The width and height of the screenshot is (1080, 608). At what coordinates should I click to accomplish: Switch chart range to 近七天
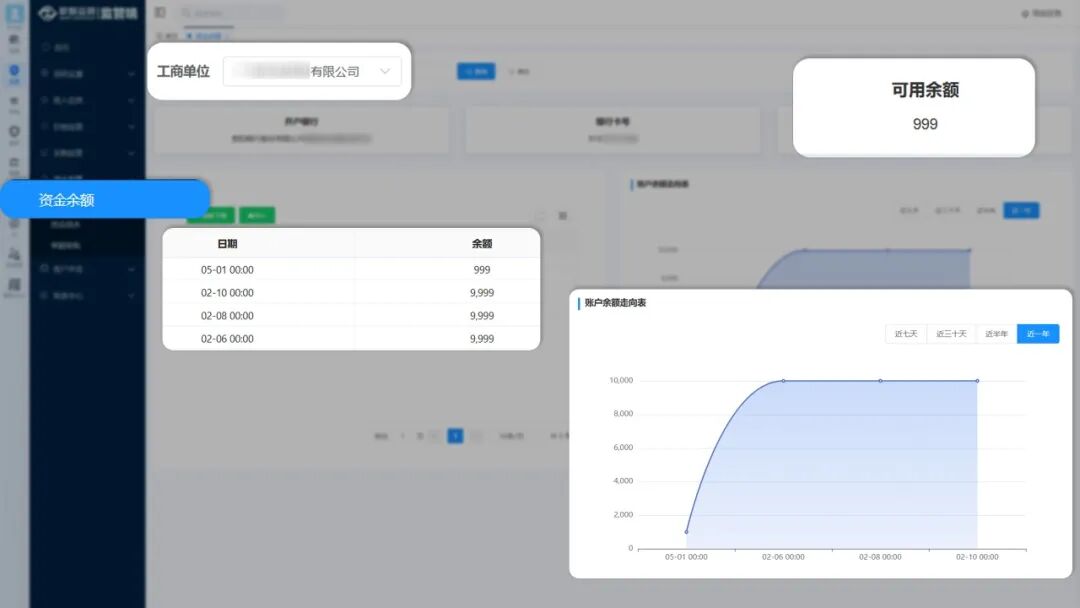click(906, 334)
